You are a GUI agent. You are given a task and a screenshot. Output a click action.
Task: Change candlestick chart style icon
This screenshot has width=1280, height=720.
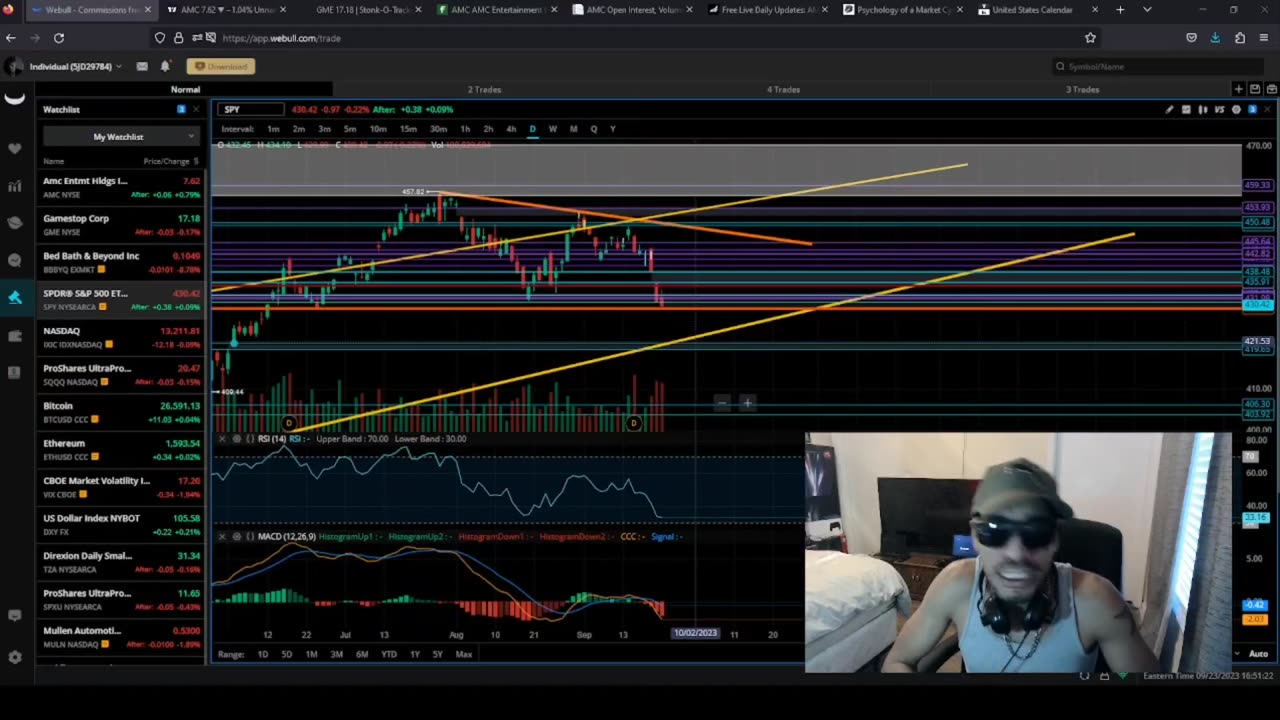coord(1203,109)
